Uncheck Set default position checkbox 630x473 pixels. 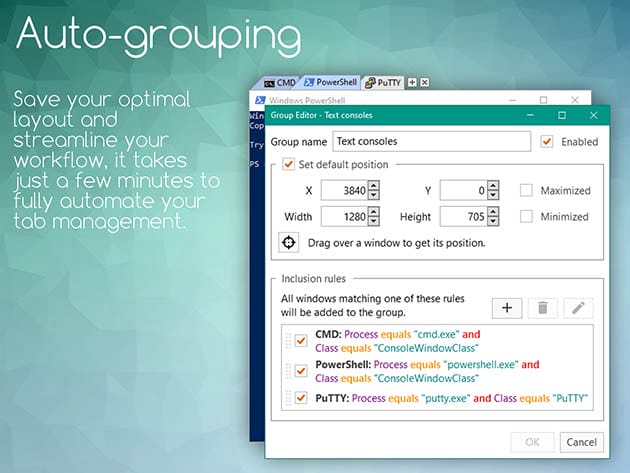tap(289, 164)
